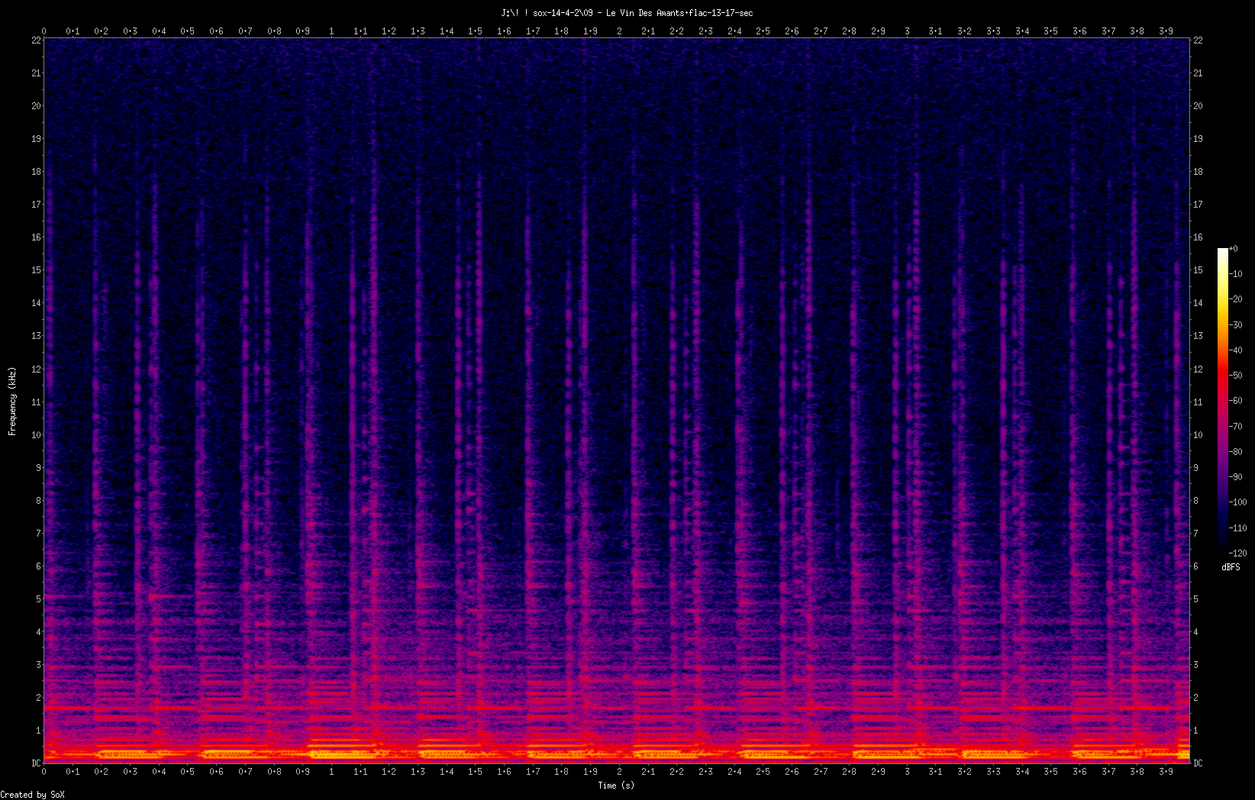The height and width of the screenshot is (800, 1255).
Task: Click the "1.3" tick on the top time axis
Action: (418, 31)
